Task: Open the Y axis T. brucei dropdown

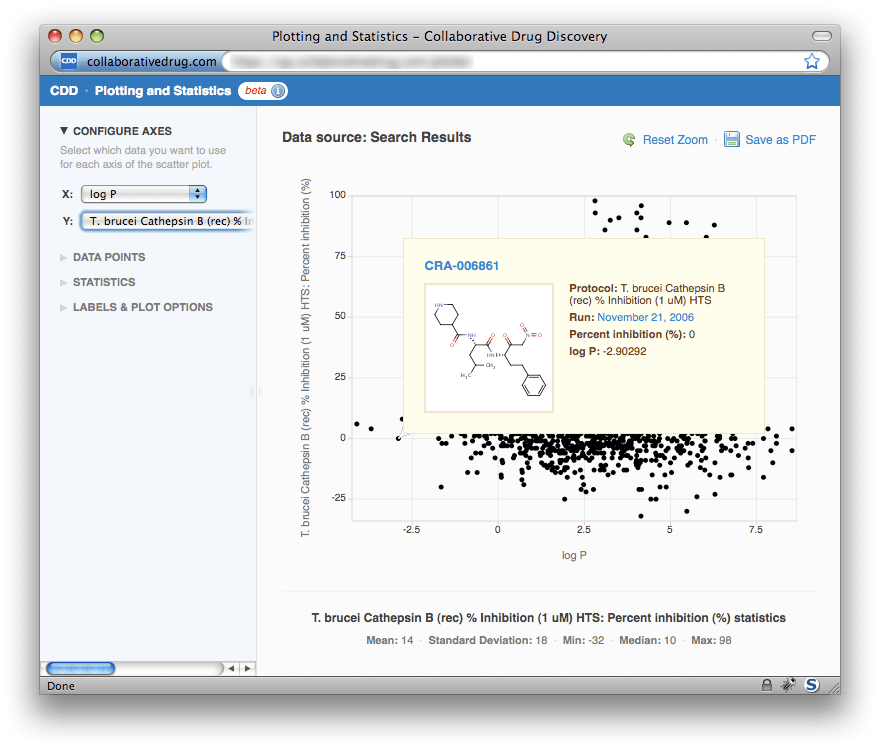Action: (168, 221)
